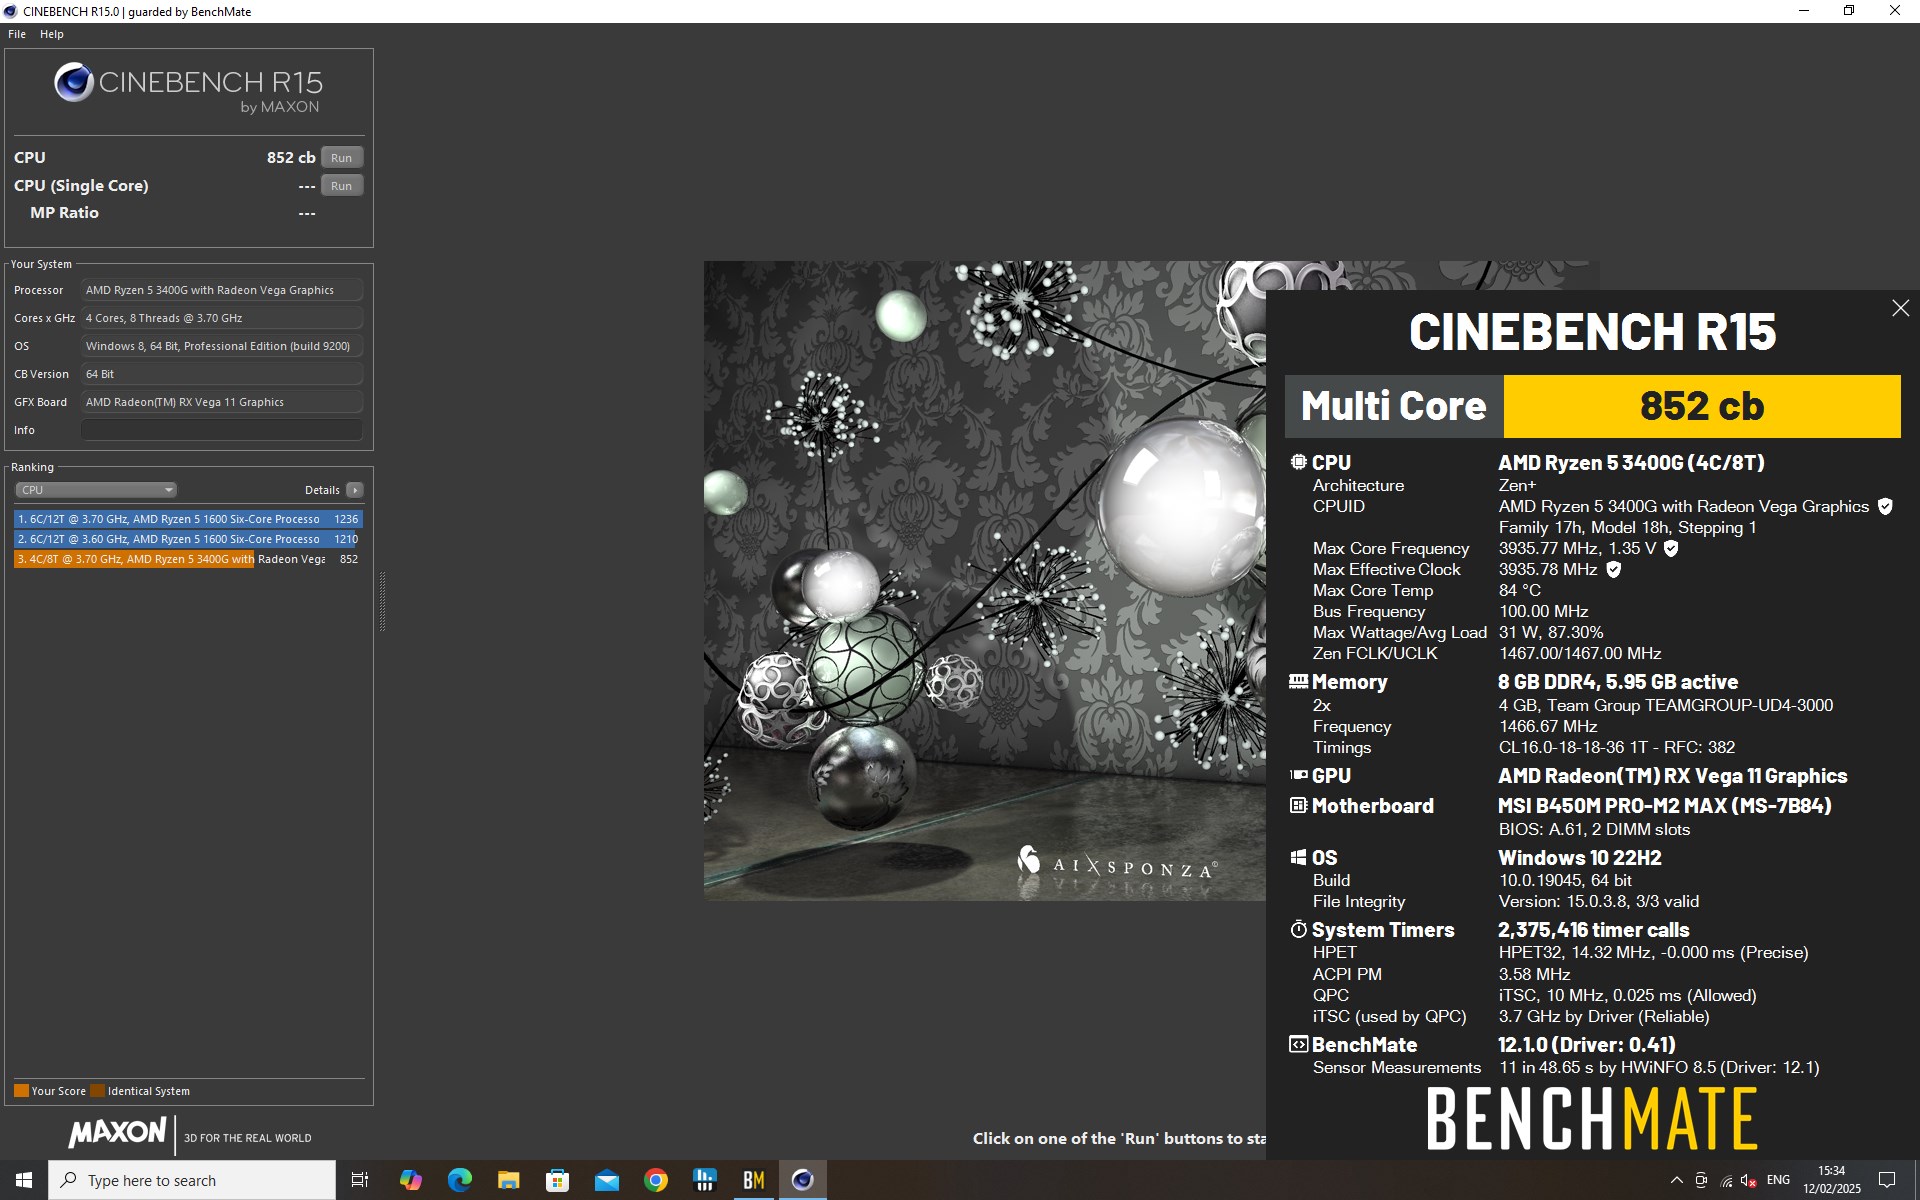Run the multi-core CPU benchmark
This screenshot has height=1200, width=1920.
click(341, 158)
